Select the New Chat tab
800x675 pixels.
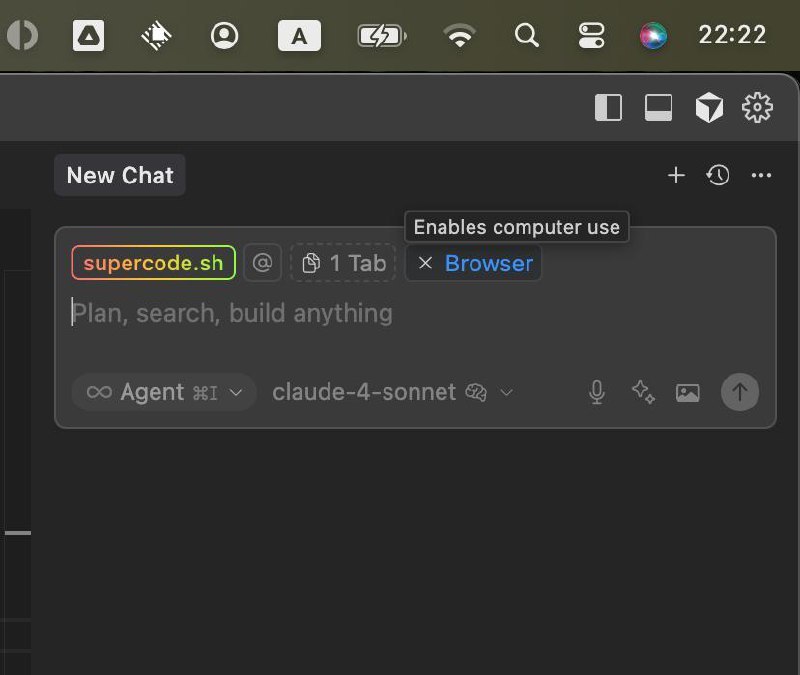120,175
